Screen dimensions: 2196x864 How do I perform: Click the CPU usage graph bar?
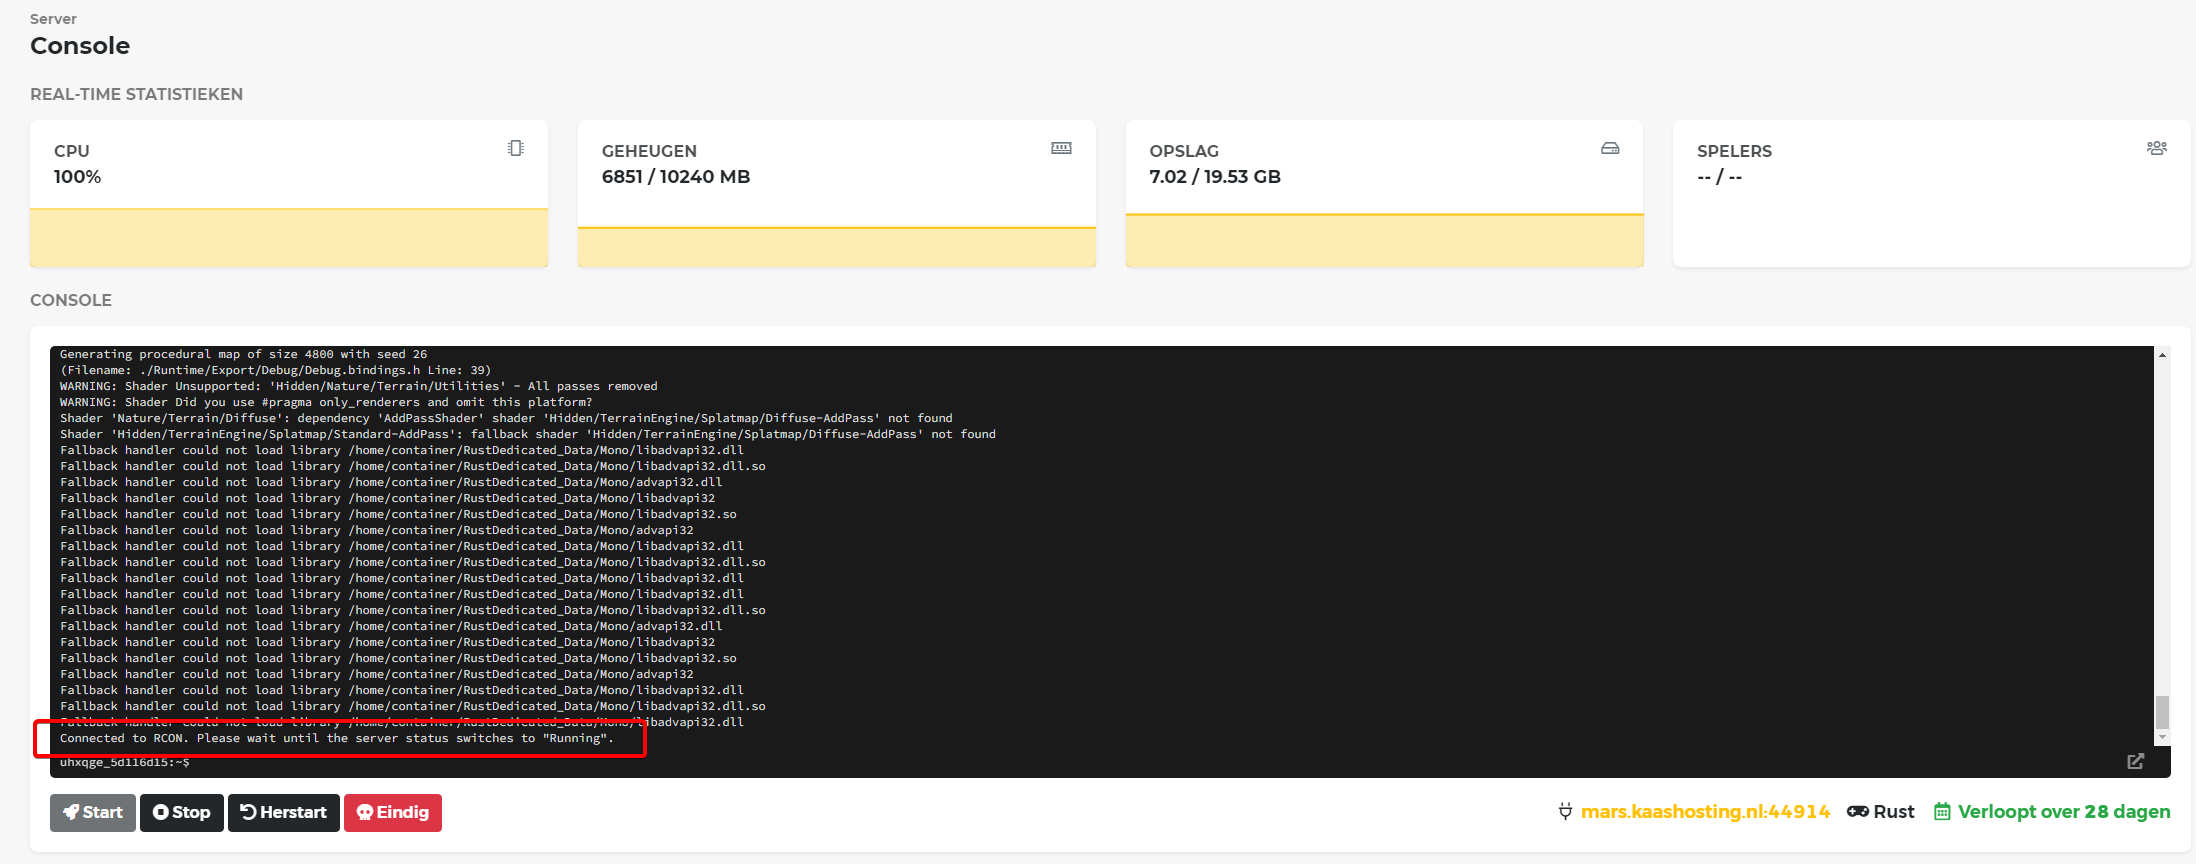point(289,238)
